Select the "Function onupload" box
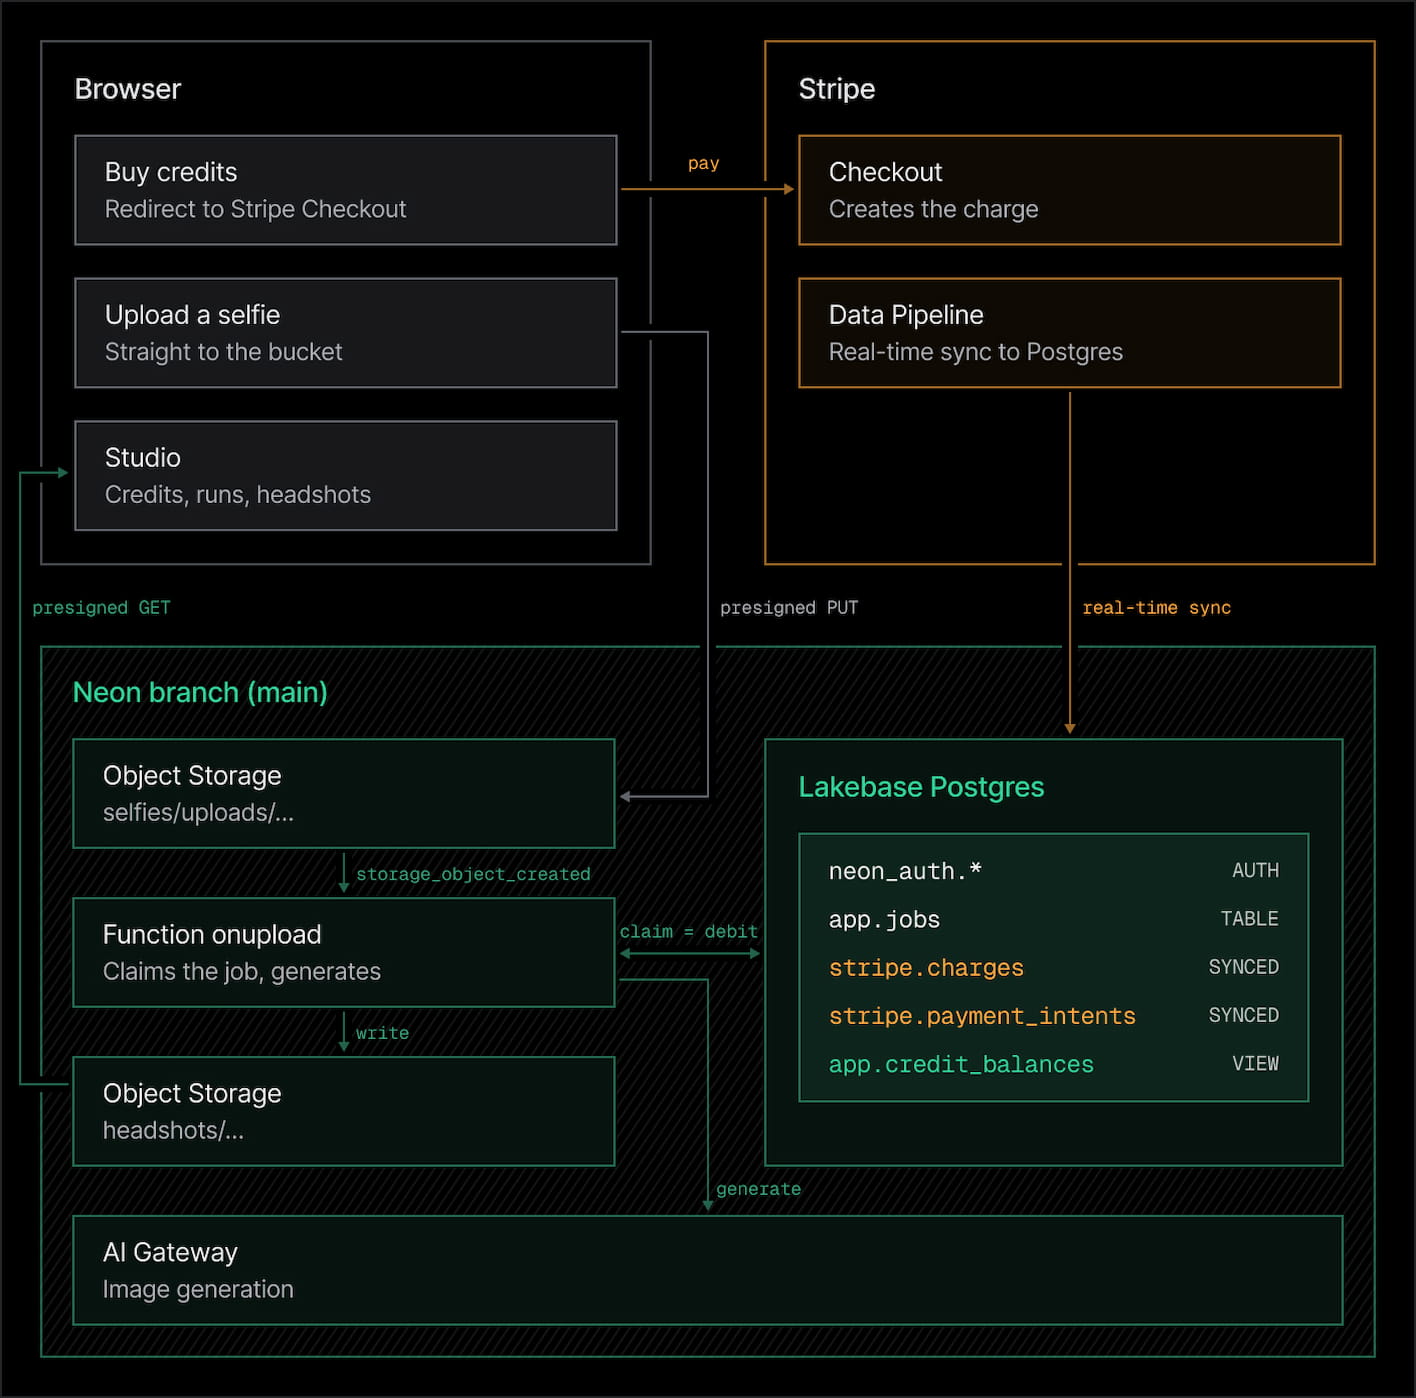The height and width of the screenshot is (1398, 1416). point(344,952)
